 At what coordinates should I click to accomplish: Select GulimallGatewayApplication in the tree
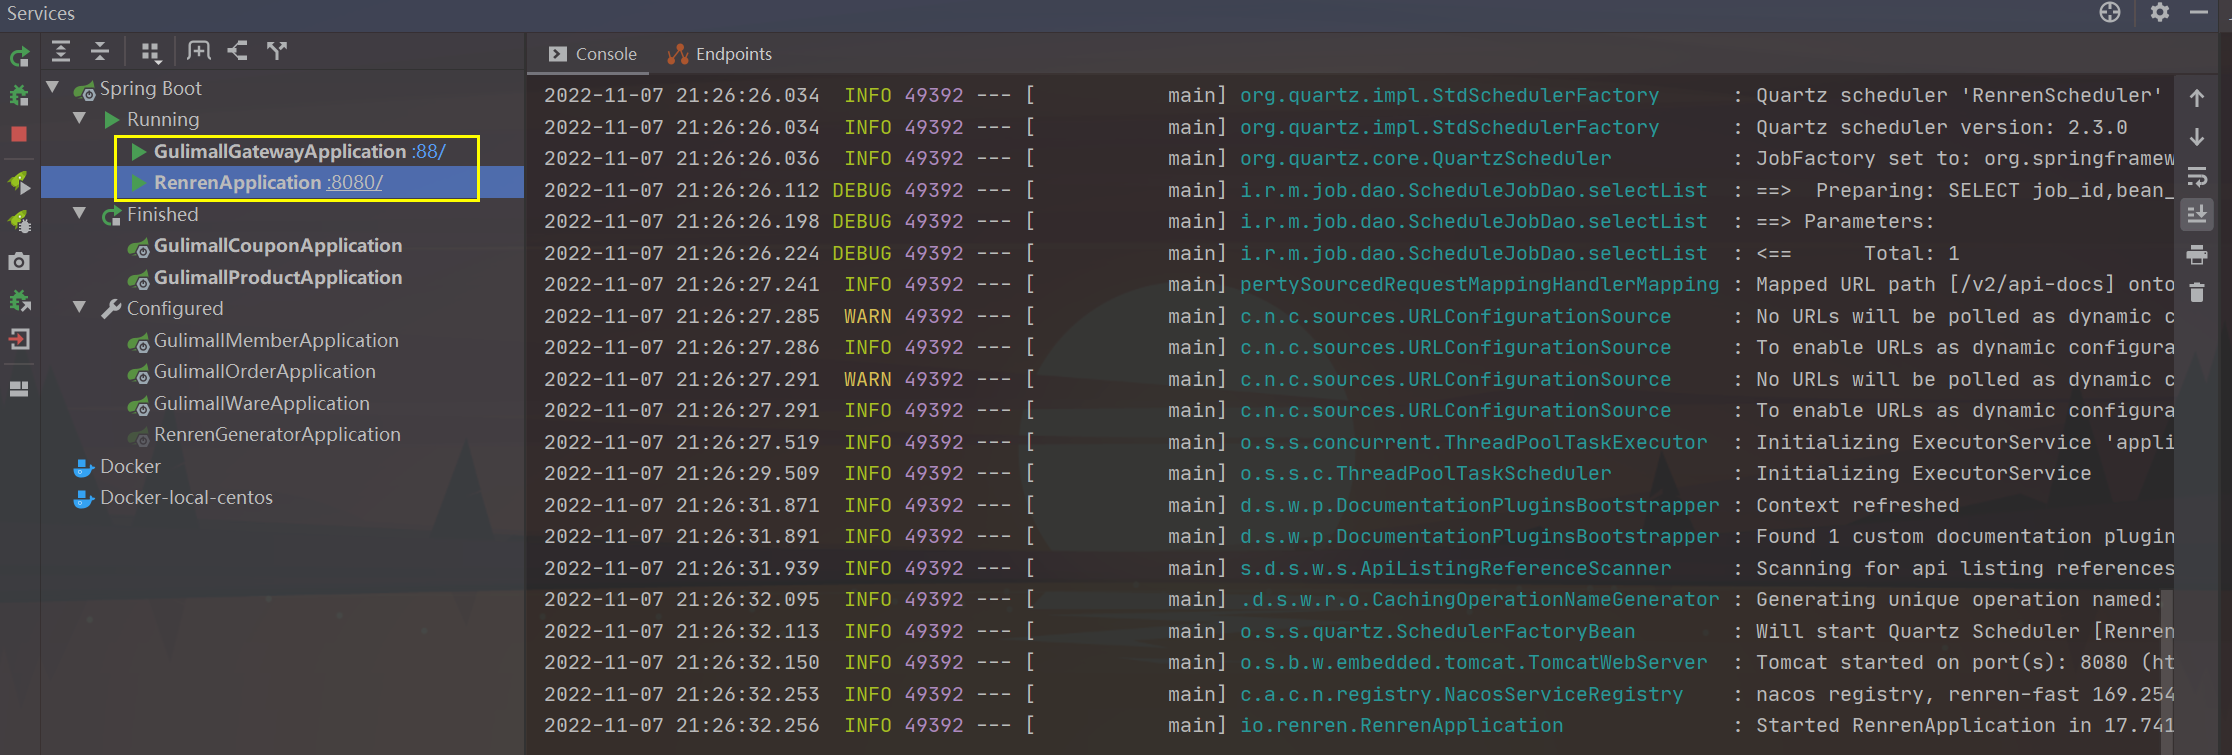pos(280,151)
